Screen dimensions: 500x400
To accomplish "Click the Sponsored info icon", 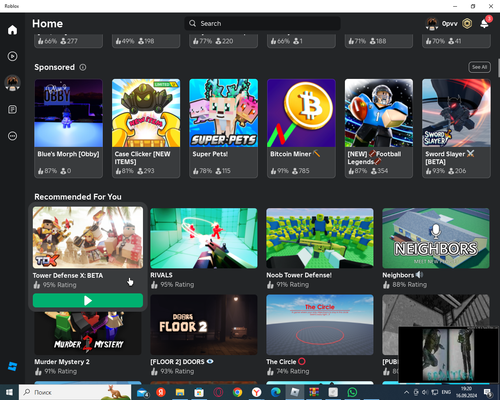I will point(83,67).
